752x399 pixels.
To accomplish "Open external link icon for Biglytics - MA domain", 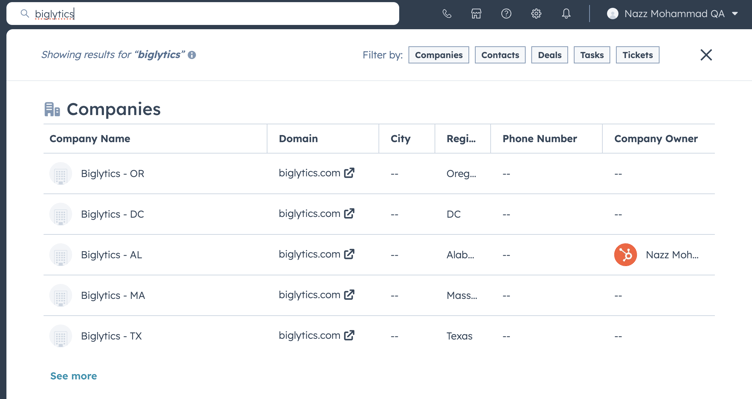I will coord(349,295).
